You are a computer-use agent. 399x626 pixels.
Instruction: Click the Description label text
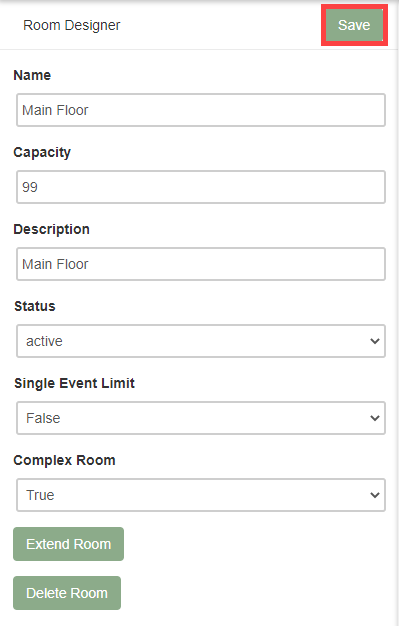52,229
